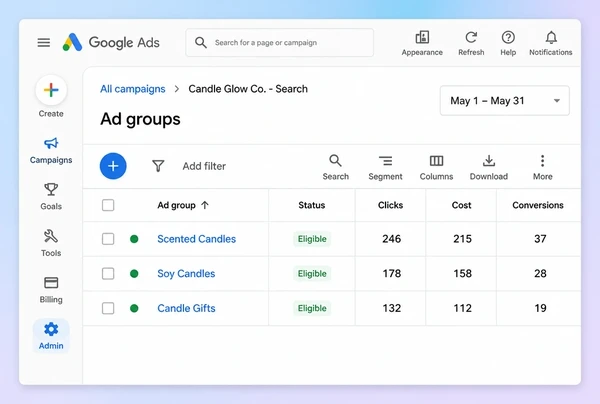Viewport: 600px width, 404px height.
Task: Refresh the page data
Action: pos(471,43)
